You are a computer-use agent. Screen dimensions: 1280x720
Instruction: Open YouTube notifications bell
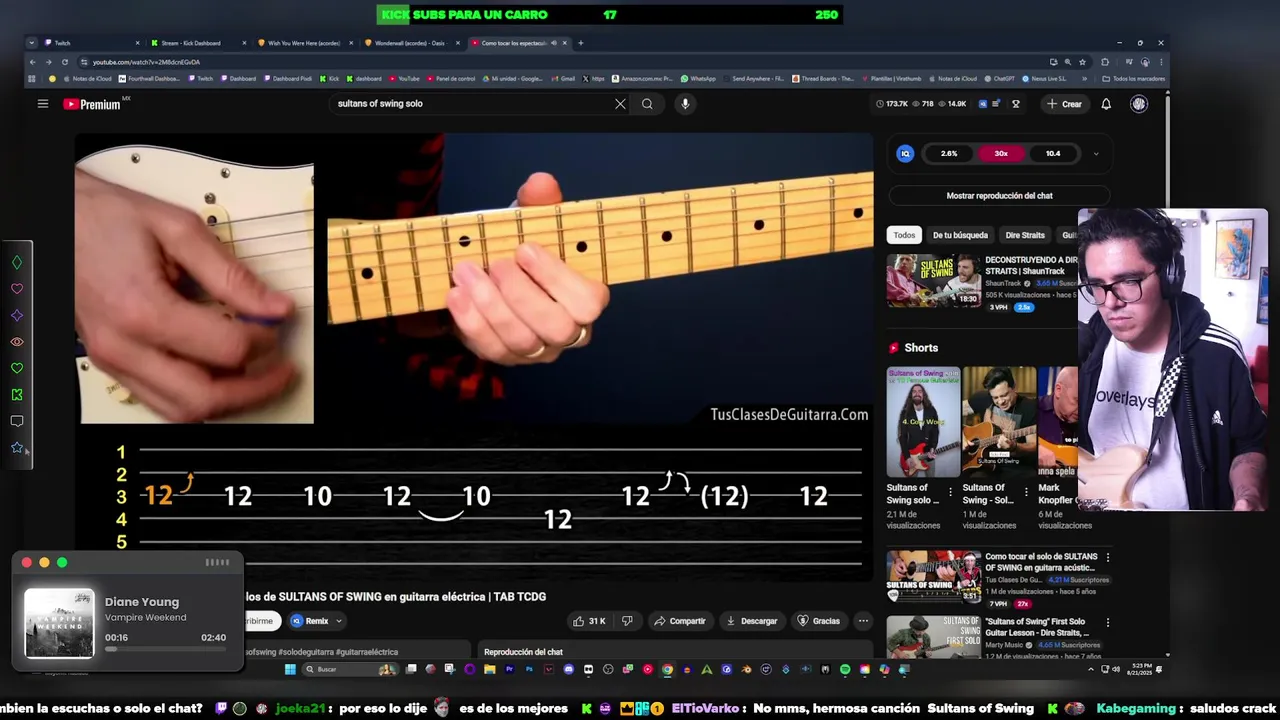coord(1106,104)
